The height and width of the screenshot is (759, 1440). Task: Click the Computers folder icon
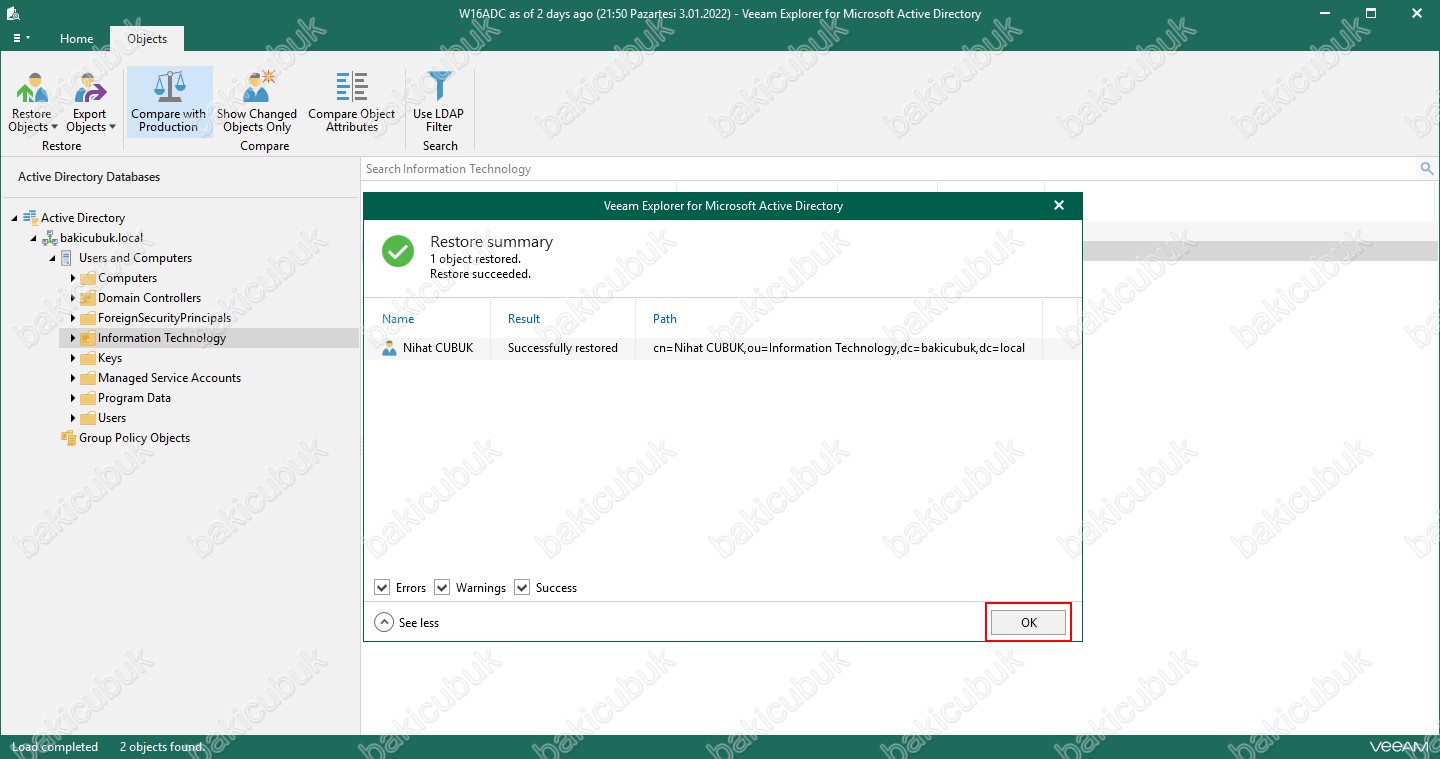88,278
